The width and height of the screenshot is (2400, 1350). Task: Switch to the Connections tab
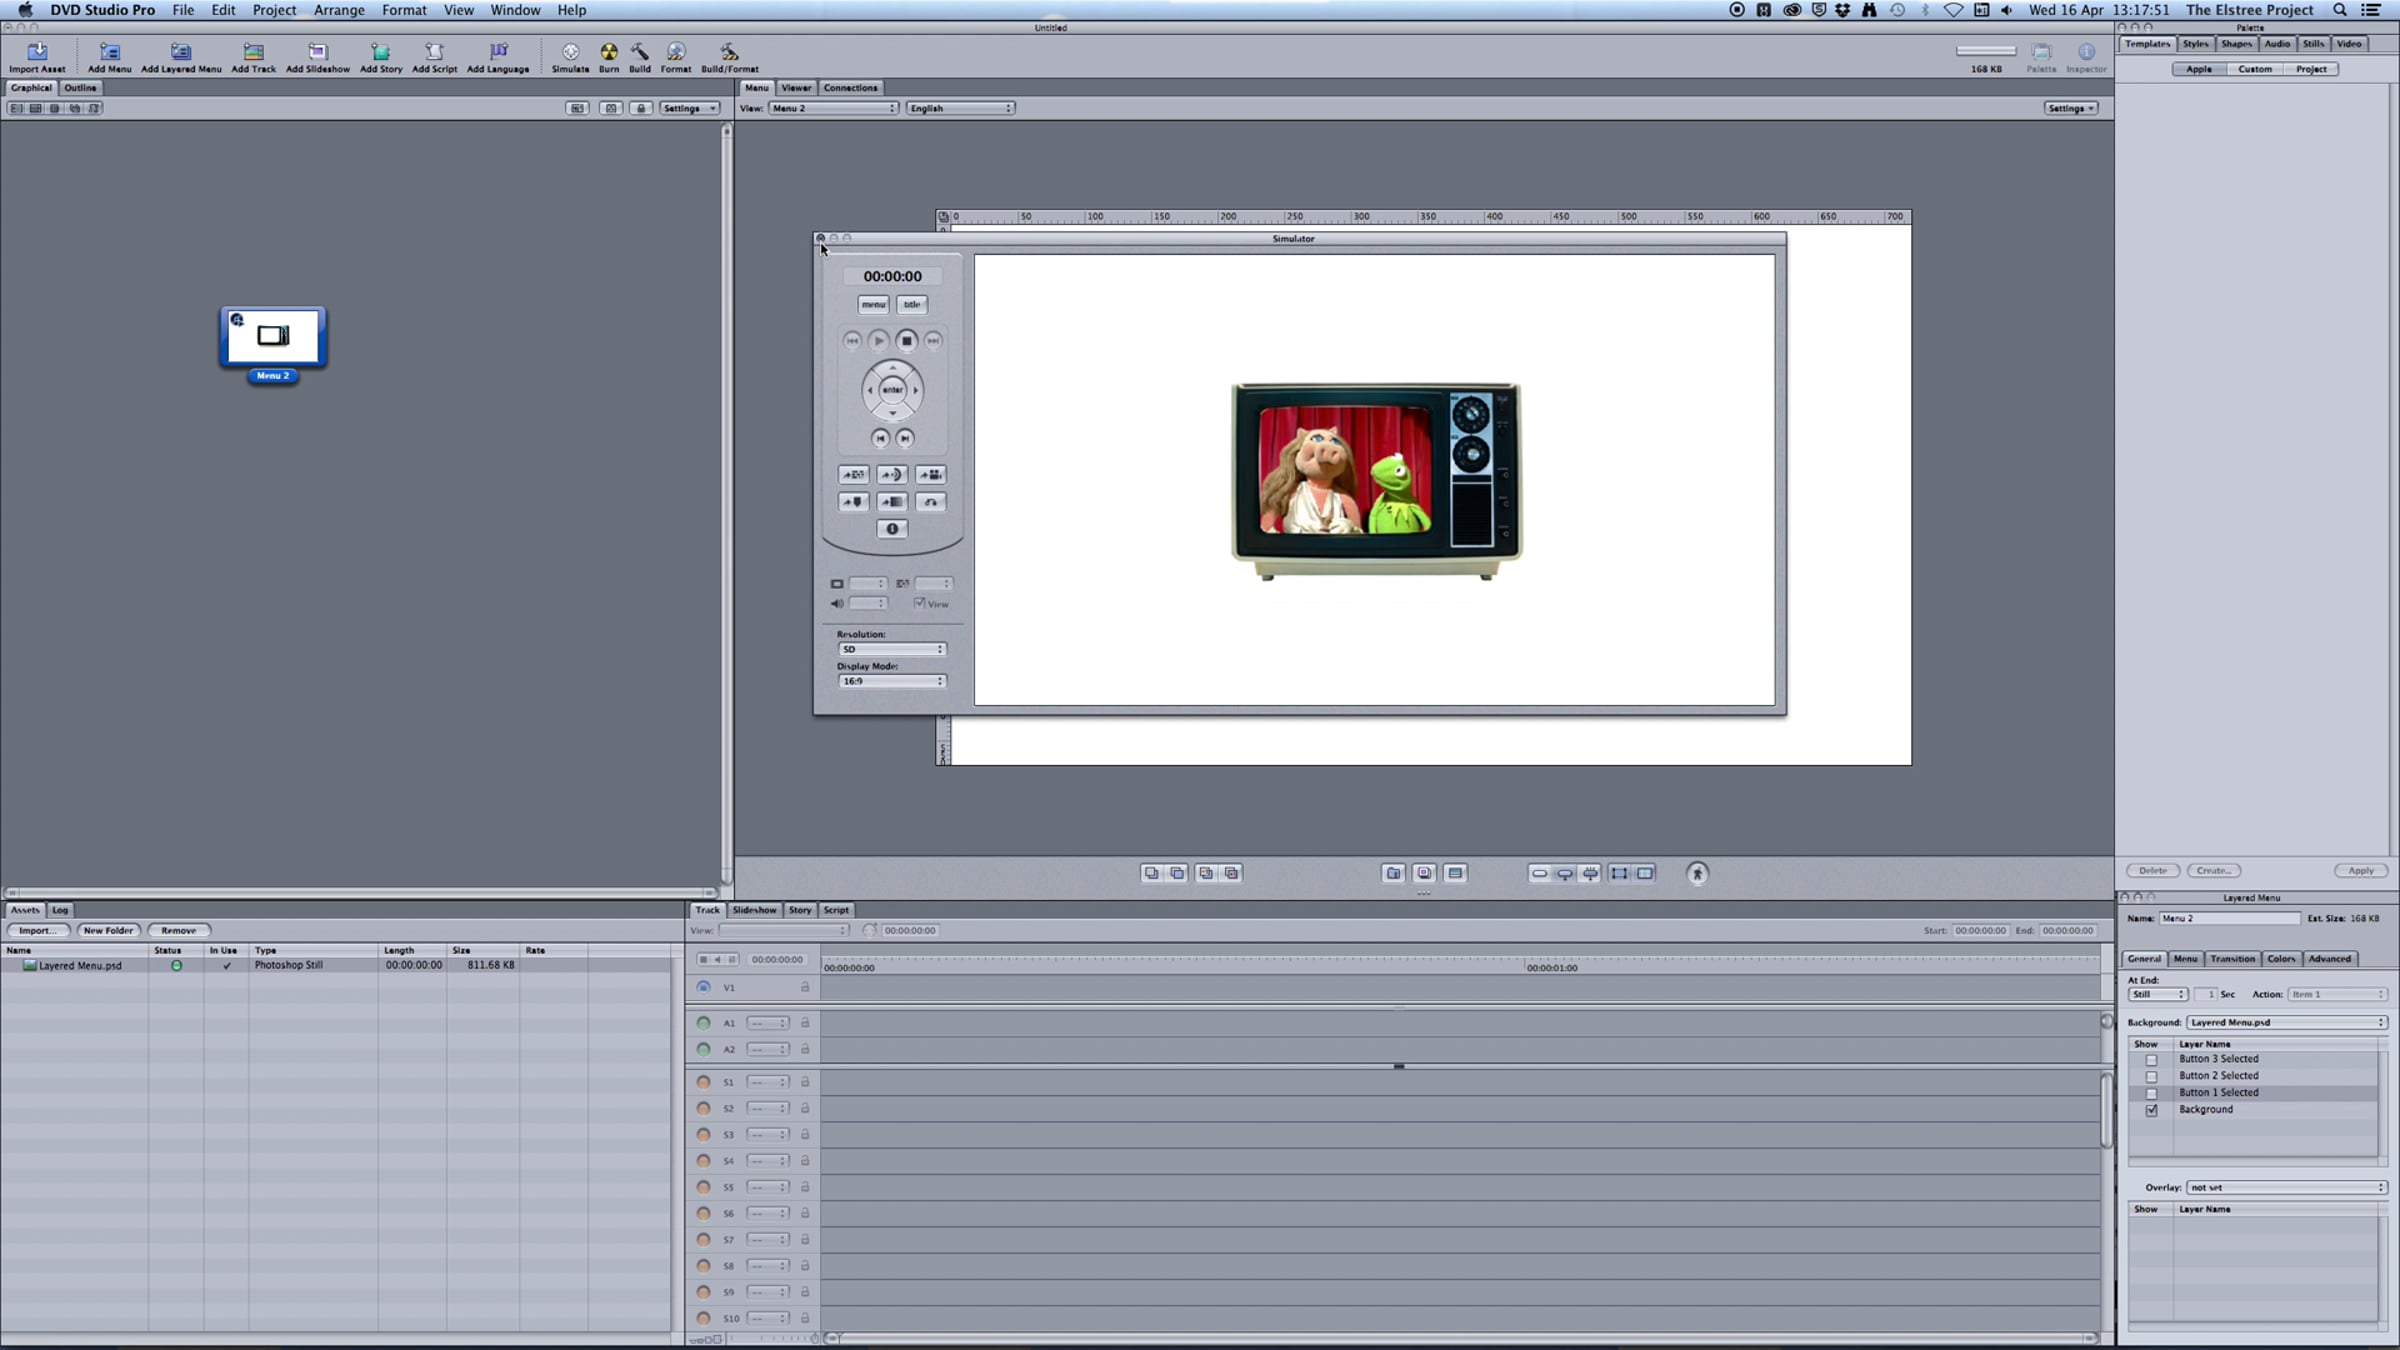click(x=850, y=88)
